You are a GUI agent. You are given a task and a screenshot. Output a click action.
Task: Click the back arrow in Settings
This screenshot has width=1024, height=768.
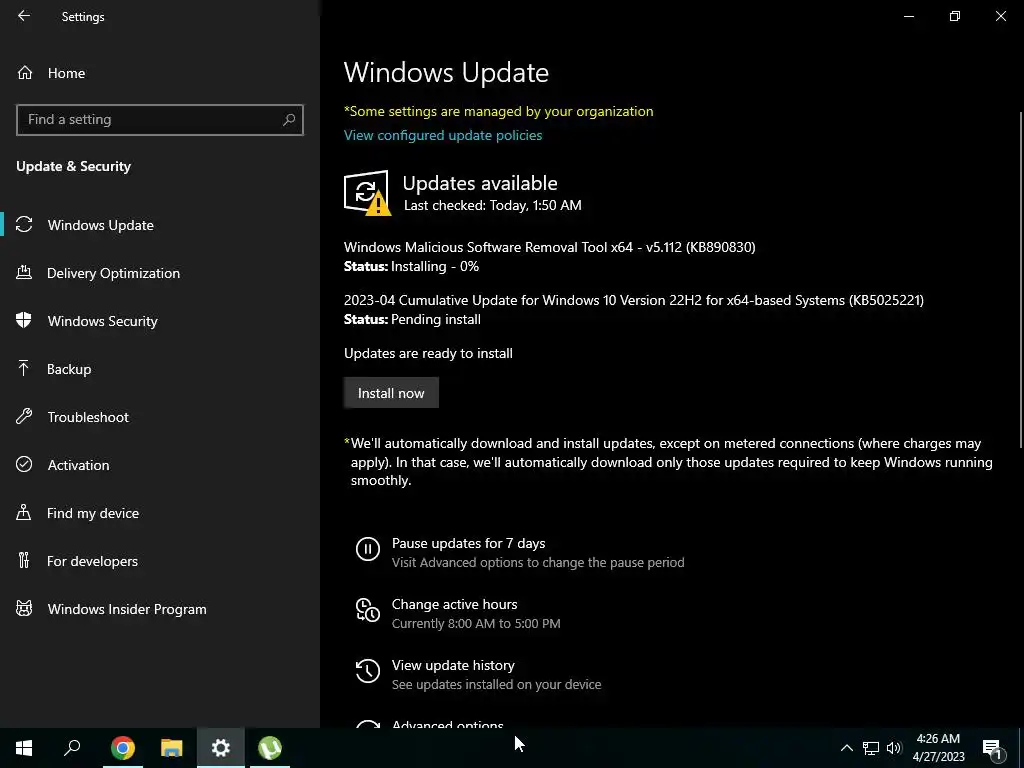click(x=24, y=16)
